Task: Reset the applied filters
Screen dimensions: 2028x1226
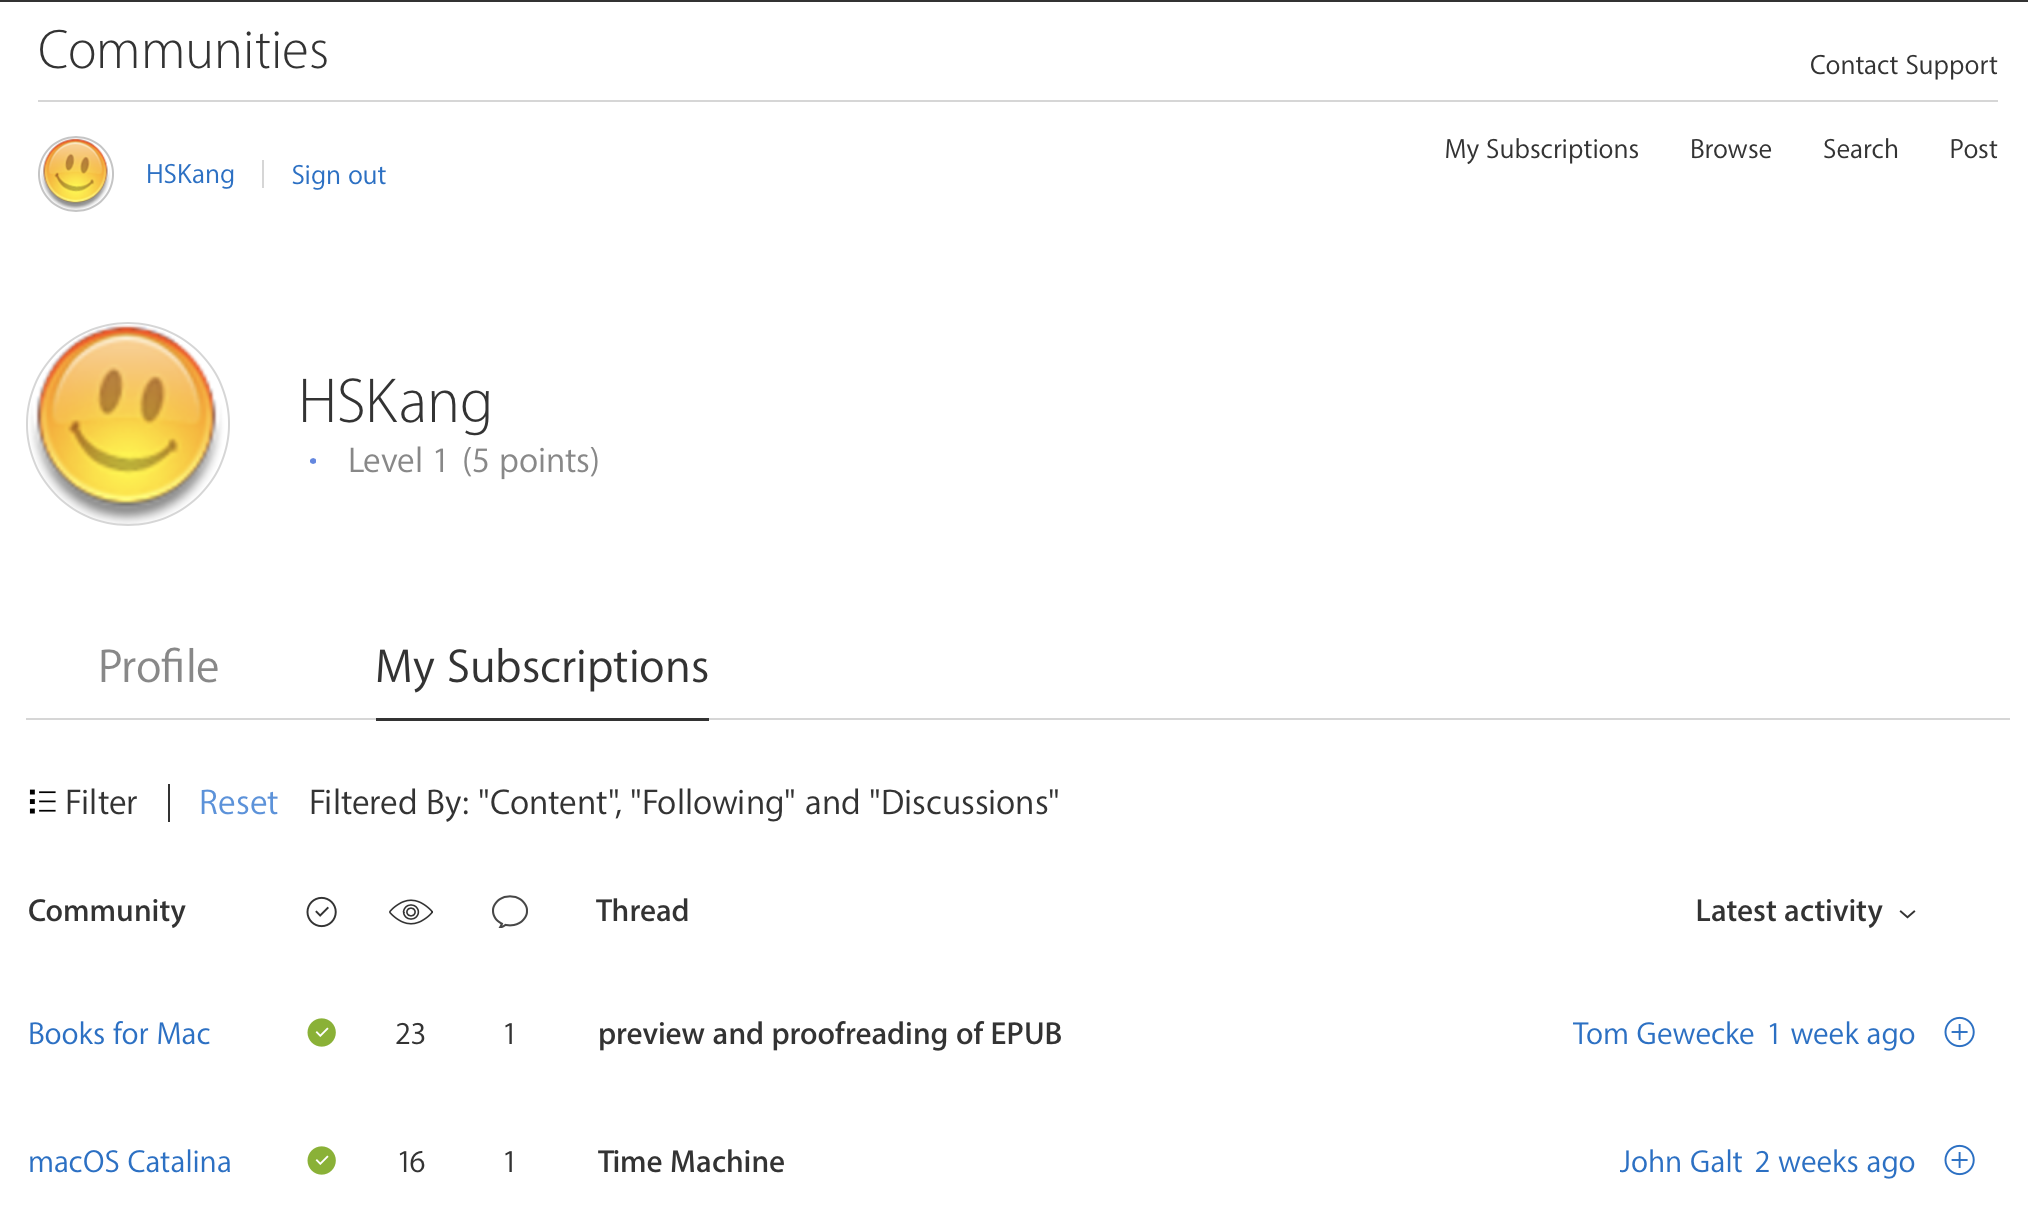Action: [238, 802]
